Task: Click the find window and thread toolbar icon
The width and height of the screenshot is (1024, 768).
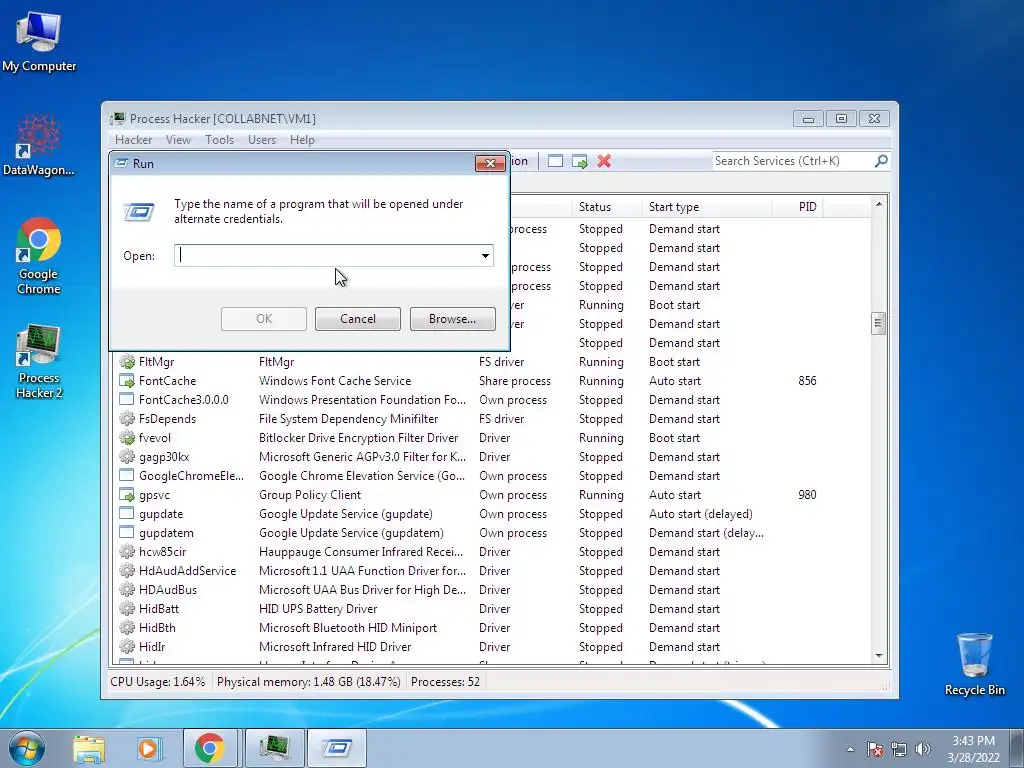Action: [x=580, y=161]
